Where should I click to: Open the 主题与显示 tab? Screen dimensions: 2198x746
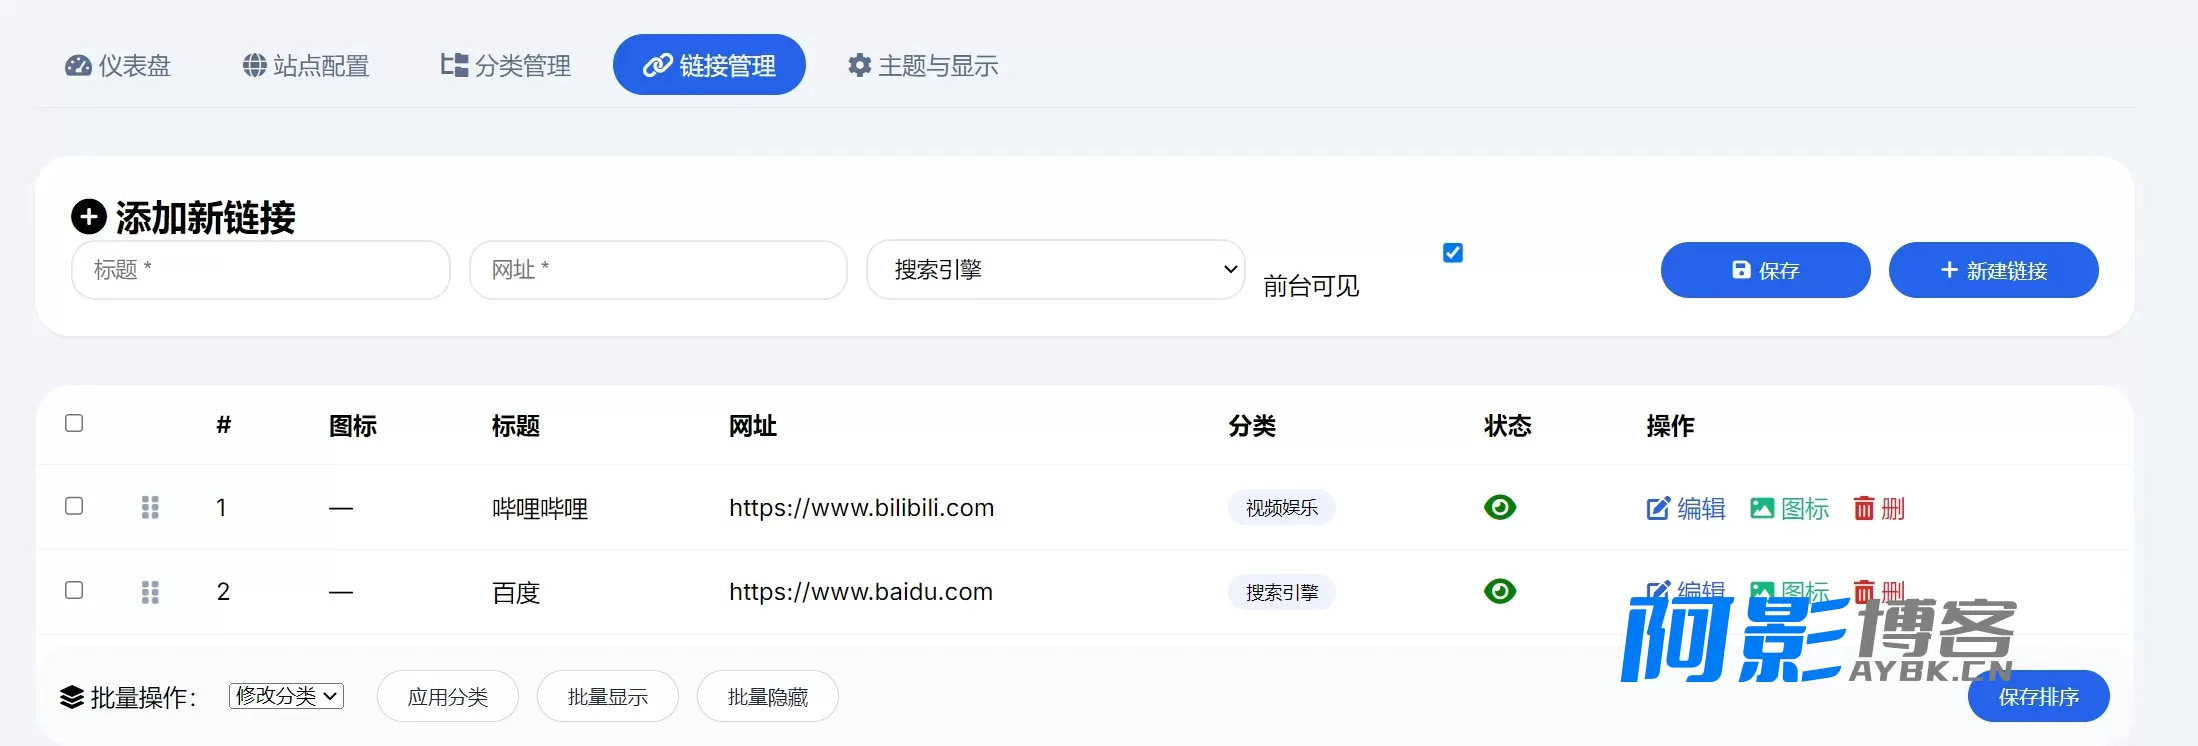tap(923, 66)
